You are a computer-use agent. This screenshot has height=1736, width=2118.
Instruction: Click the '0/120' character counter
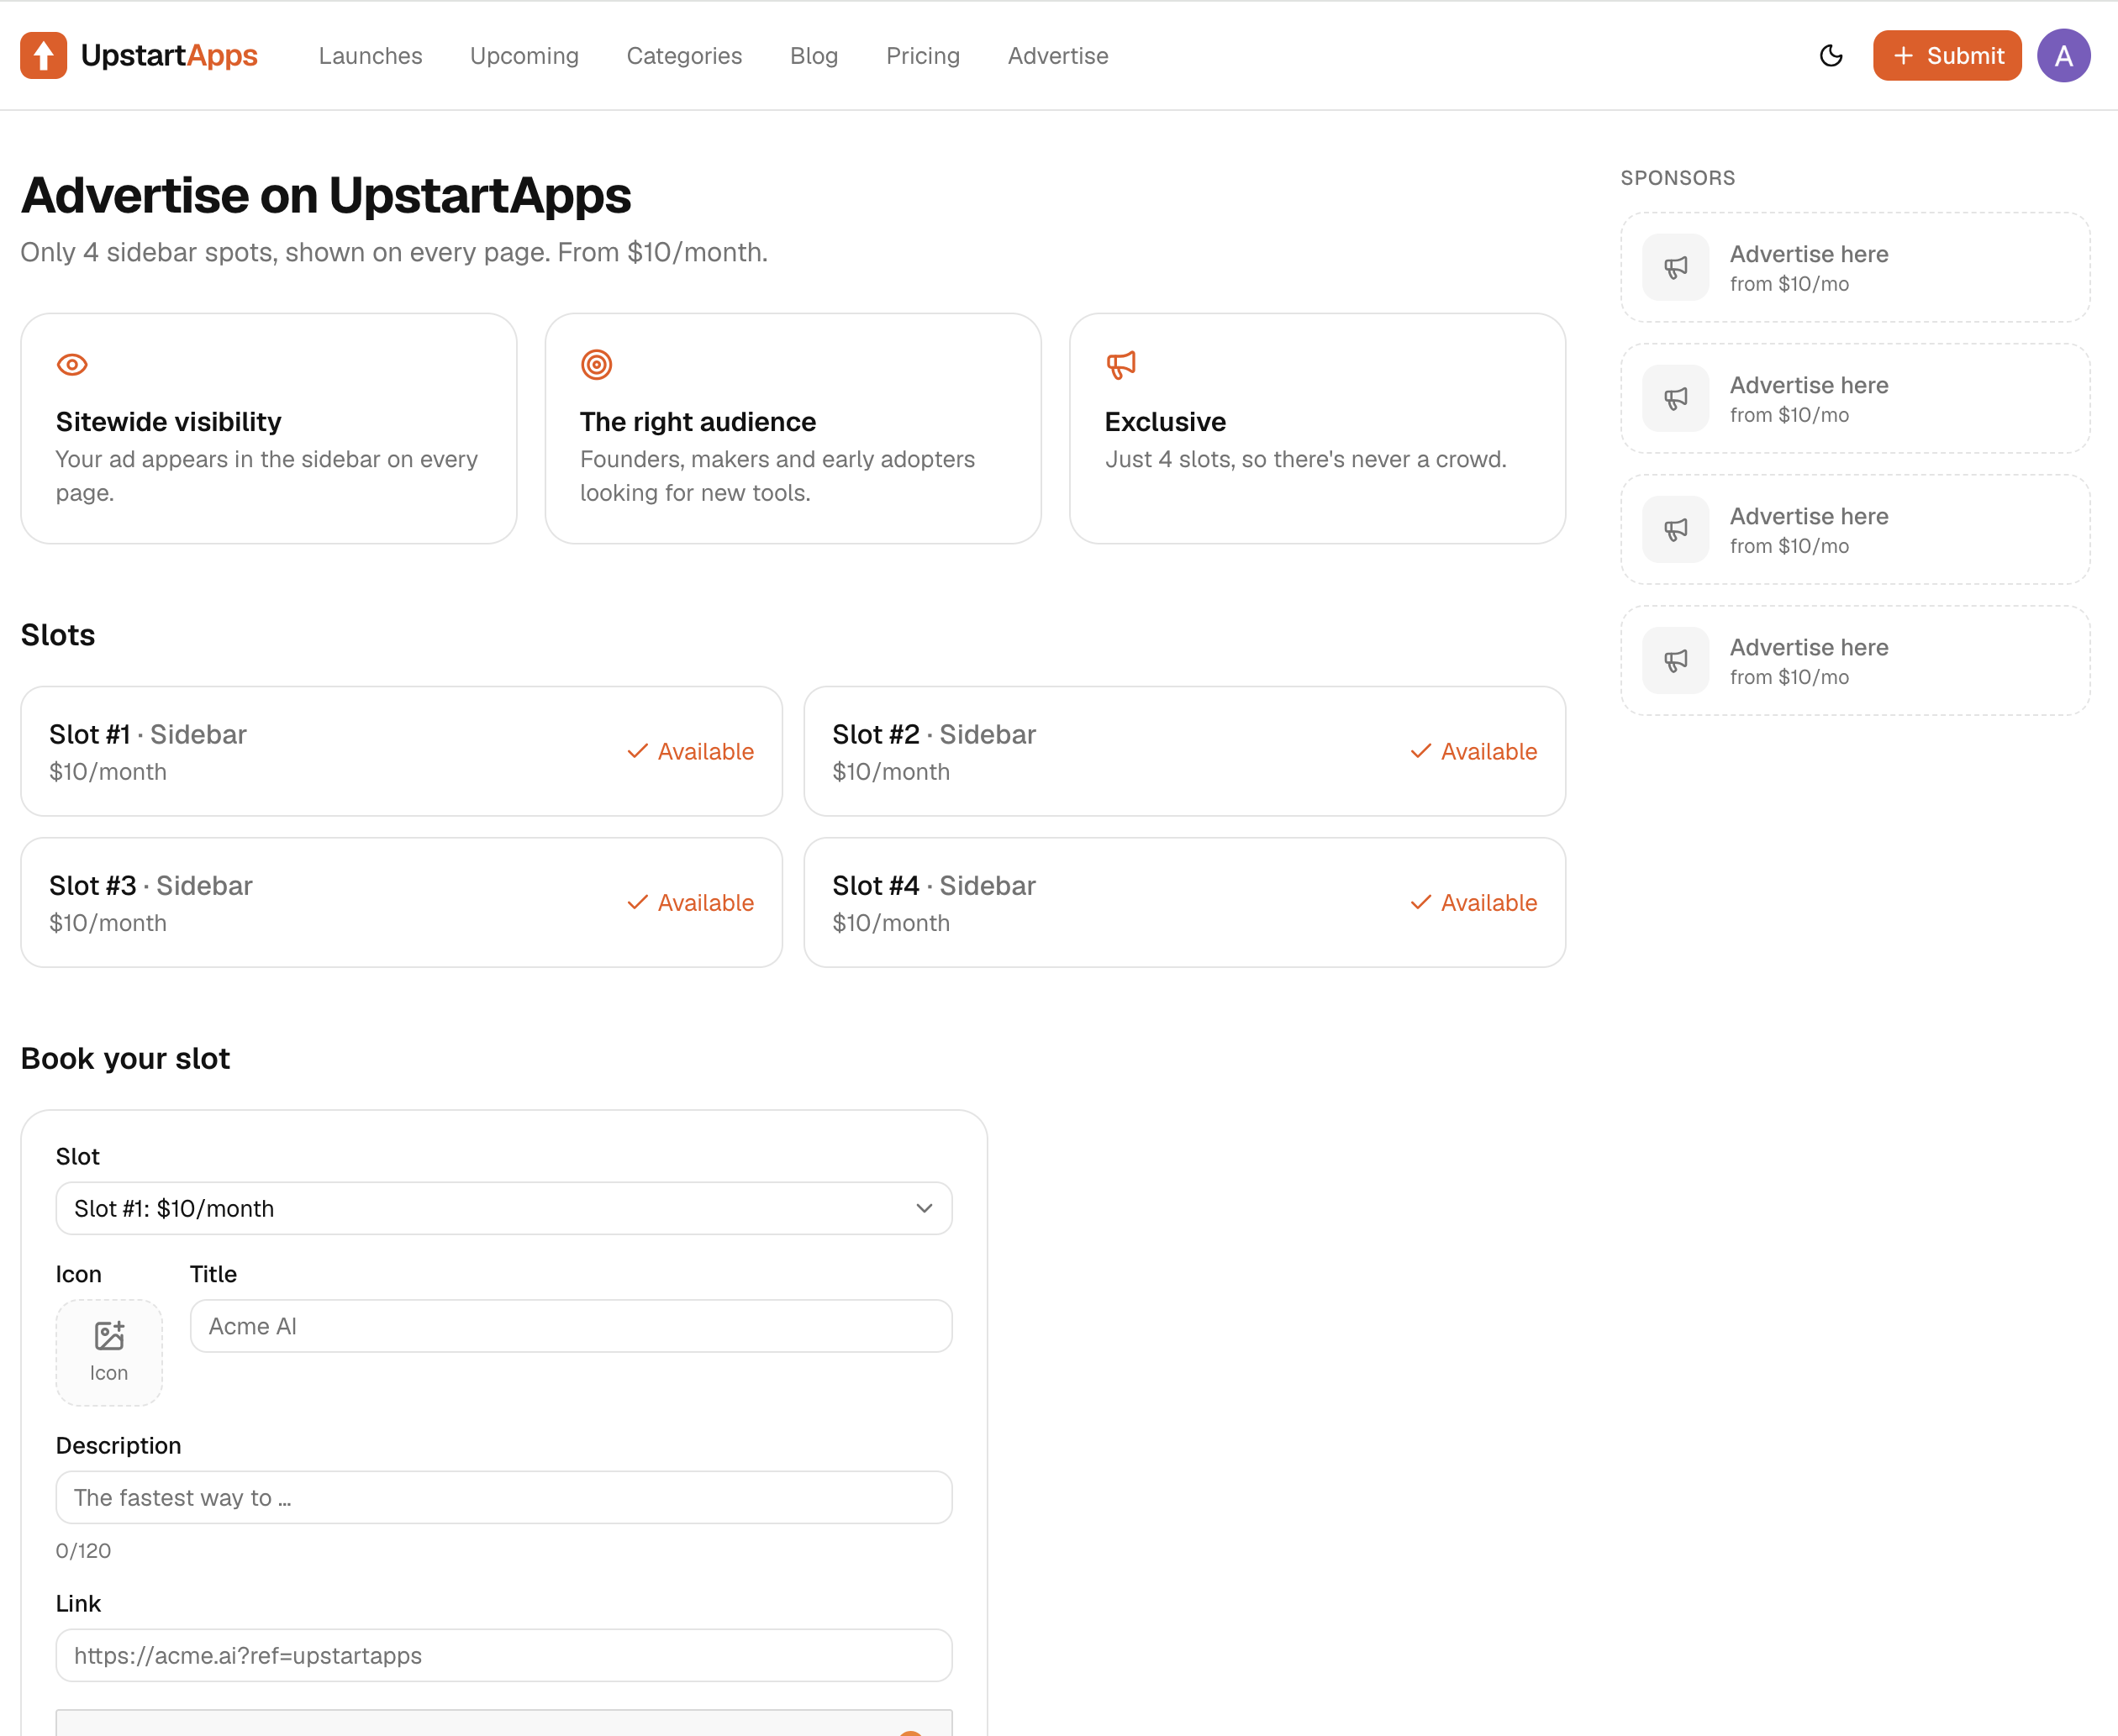(83, 1550)
